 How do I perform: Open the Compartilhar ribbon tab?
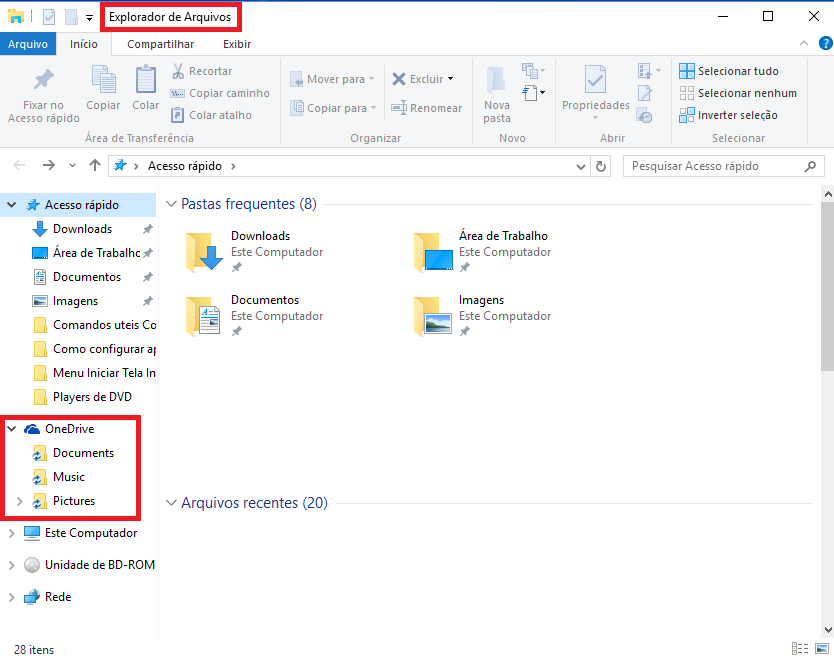pyautogui.click(x=160, y=44)
